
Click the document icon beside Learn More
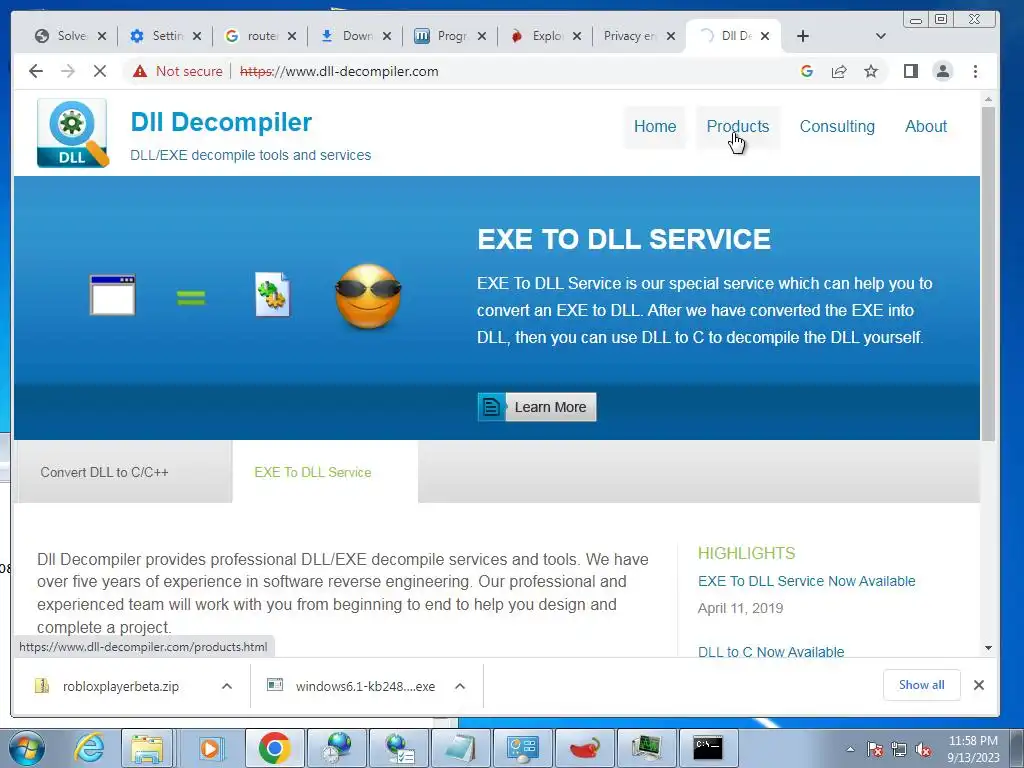coord(491,407)
